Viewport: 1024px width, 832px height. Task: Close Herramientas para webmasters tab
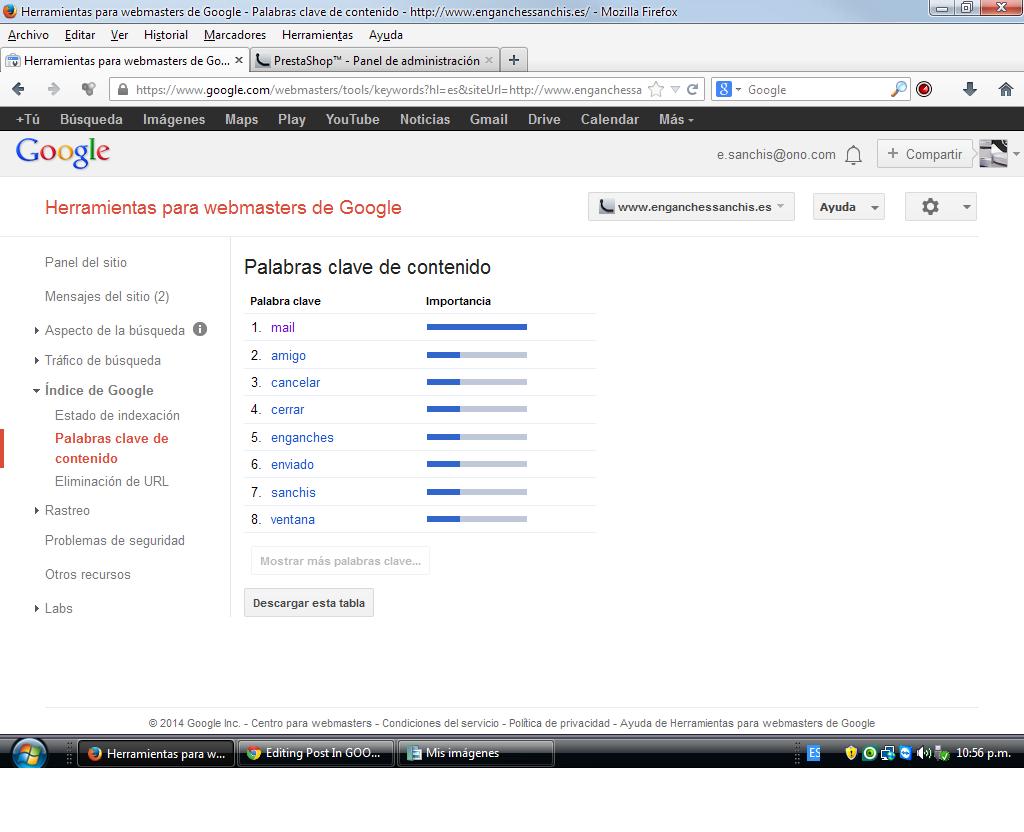(x=239, y=60)
